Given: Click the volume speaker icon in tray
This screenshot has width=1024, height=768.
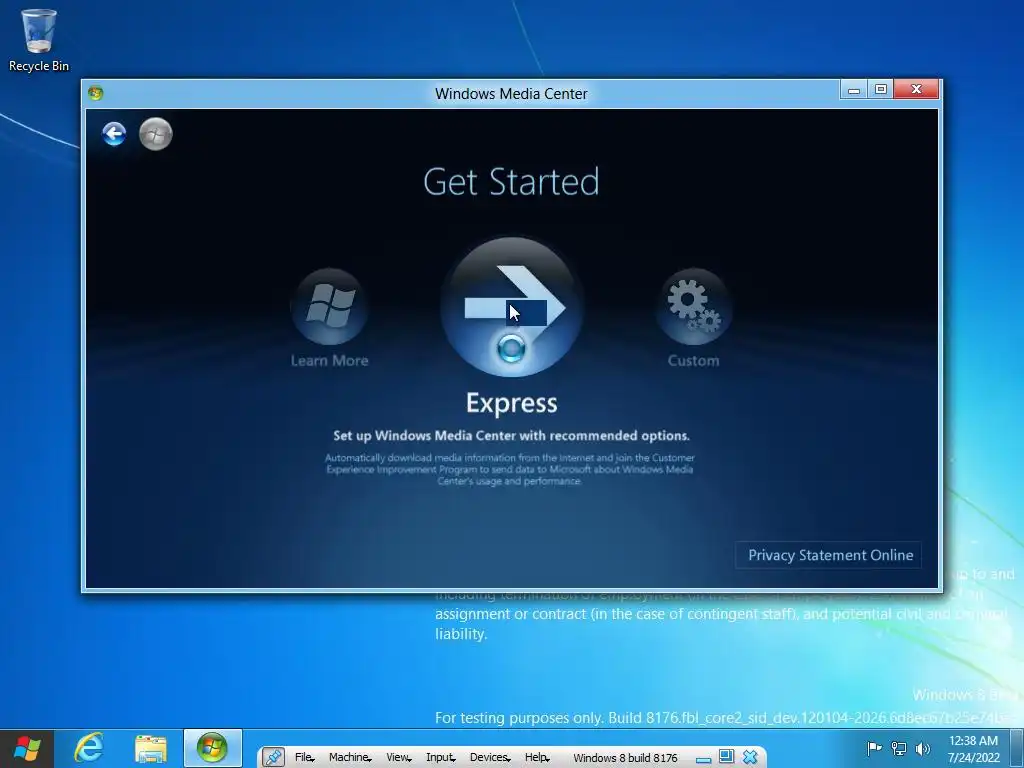Looking at the screenshot, I should pyautogui.click(x=922, y=748).
